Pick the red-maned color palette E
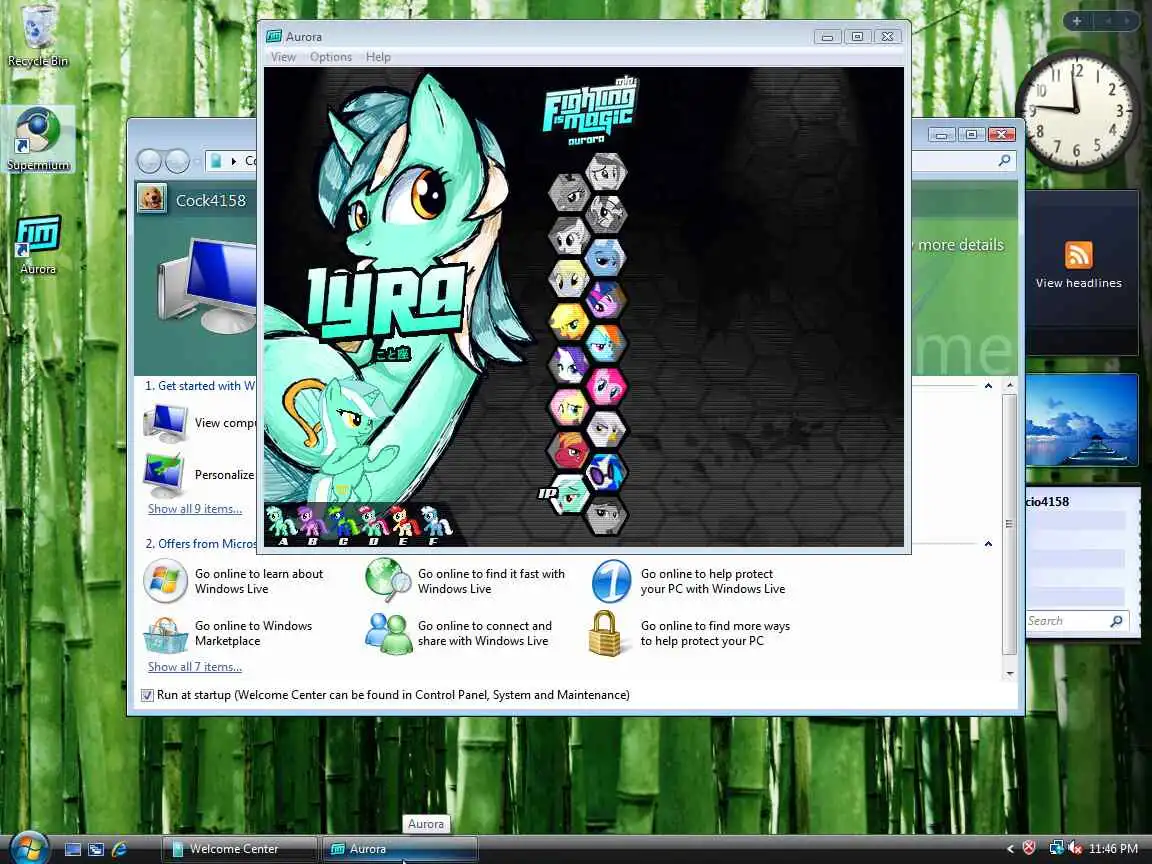The width and height of the screenshot is (1152, 864). click(403, 525)
